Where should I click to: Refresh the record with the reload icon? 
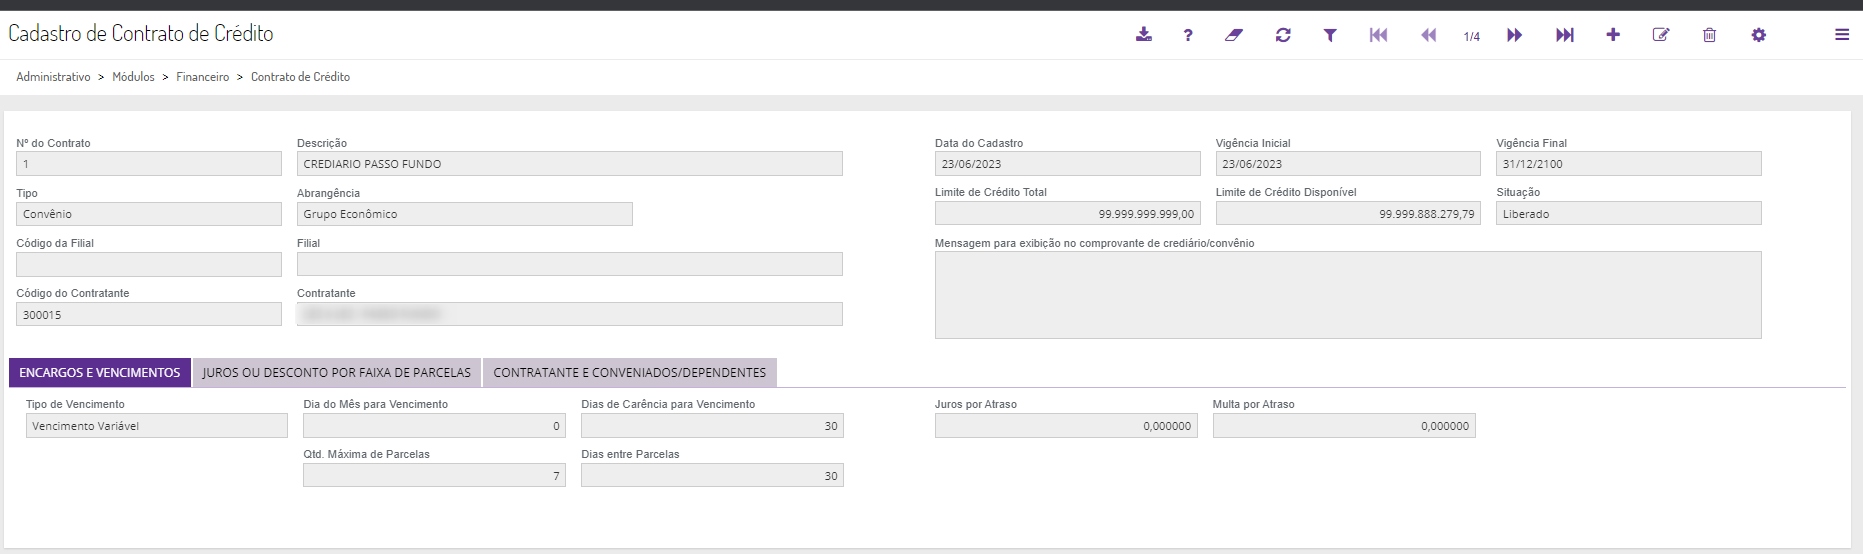point(1283,35)
